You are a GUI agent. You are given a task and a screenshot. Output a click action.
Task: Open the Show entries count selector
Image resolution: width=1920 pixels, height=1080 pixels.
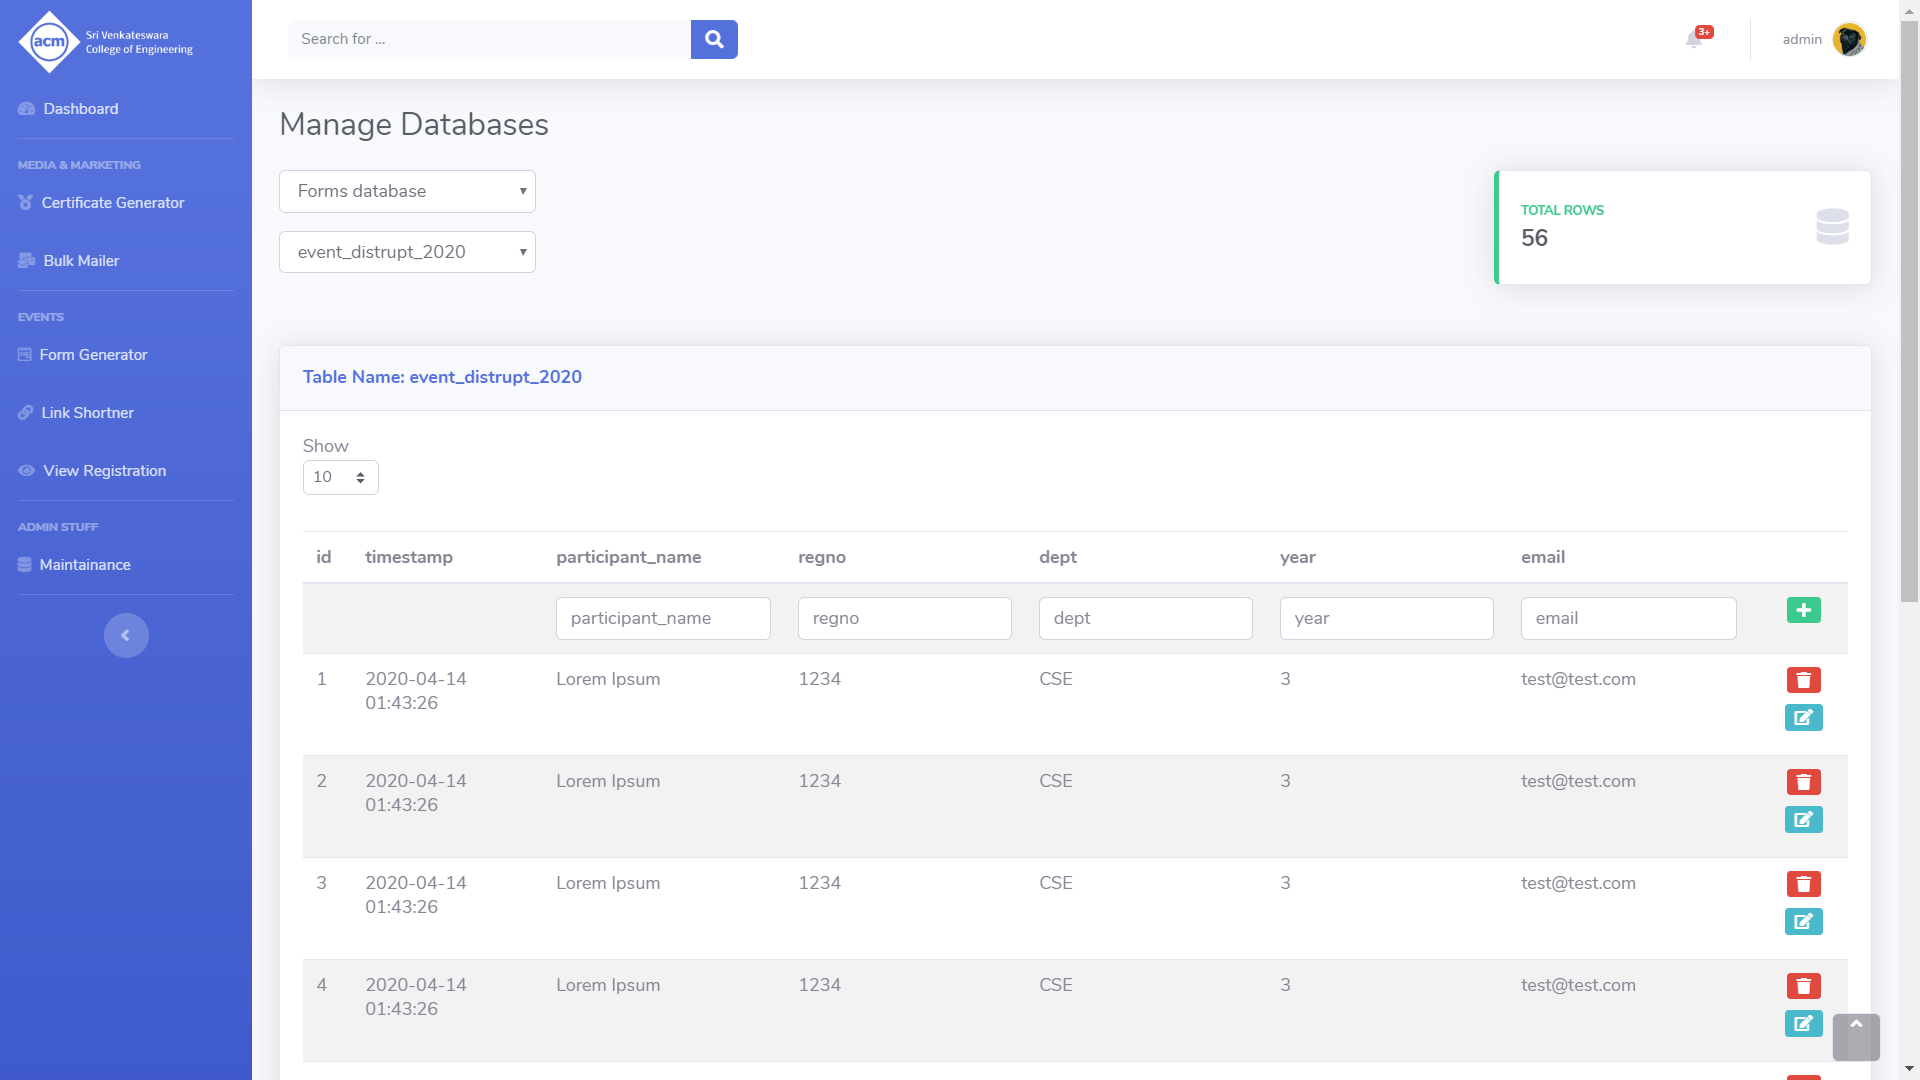click(x=340, y=477)
